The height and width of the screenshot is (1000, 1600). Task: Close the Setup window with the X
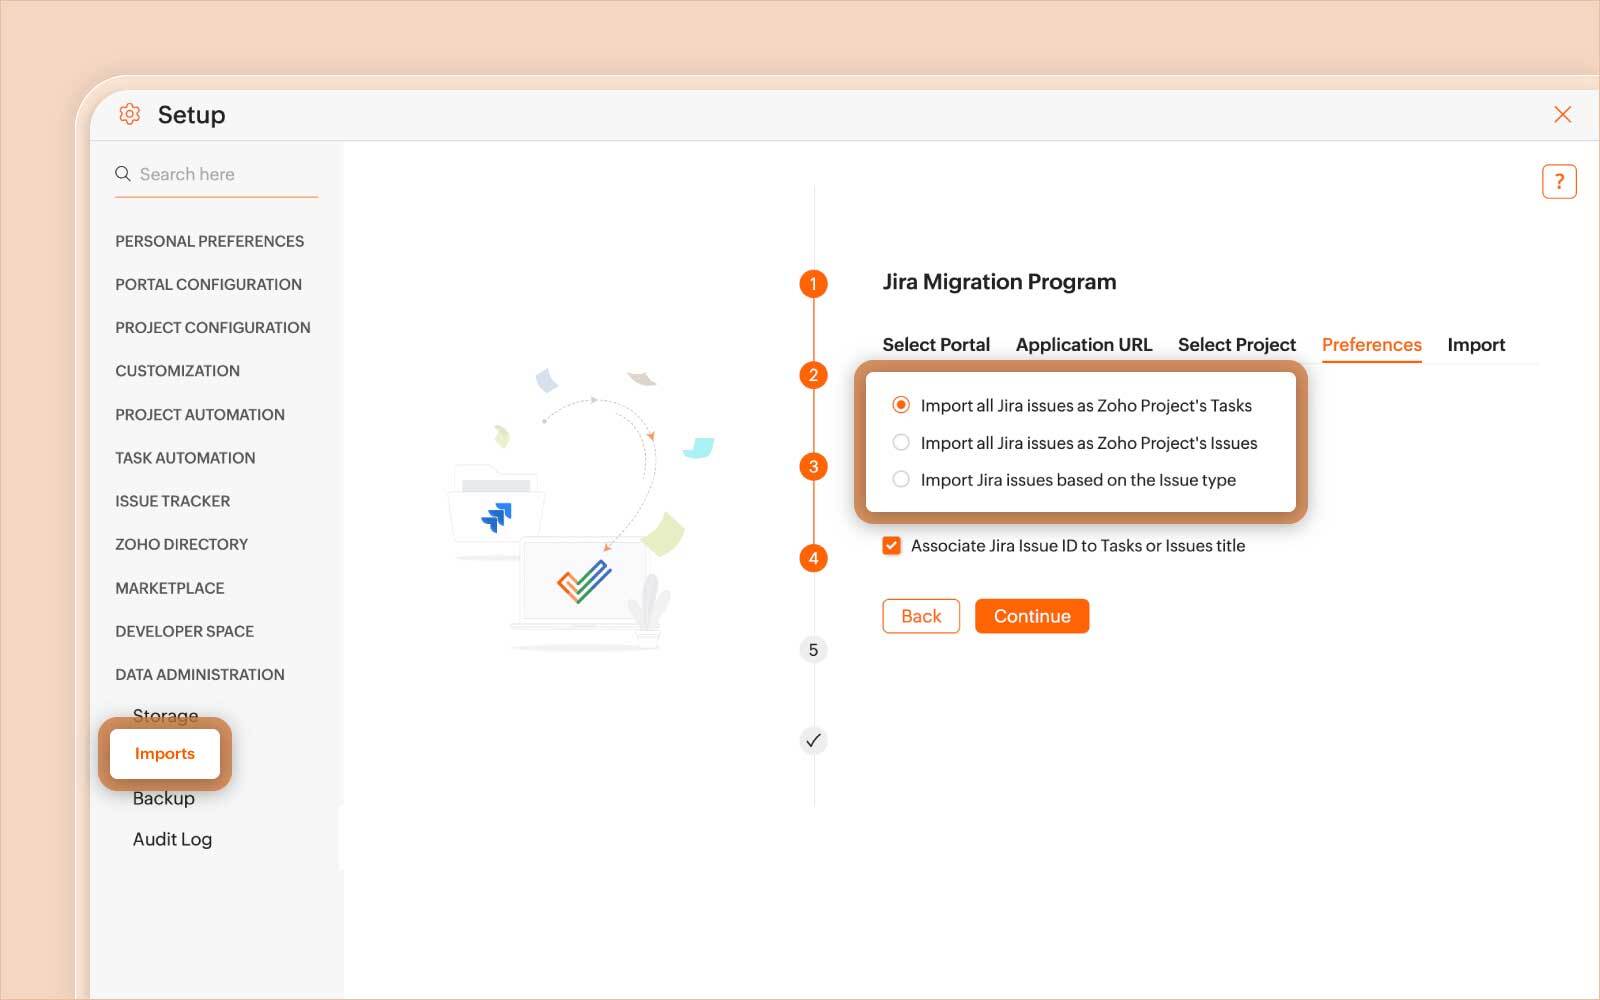[1562, 114]
